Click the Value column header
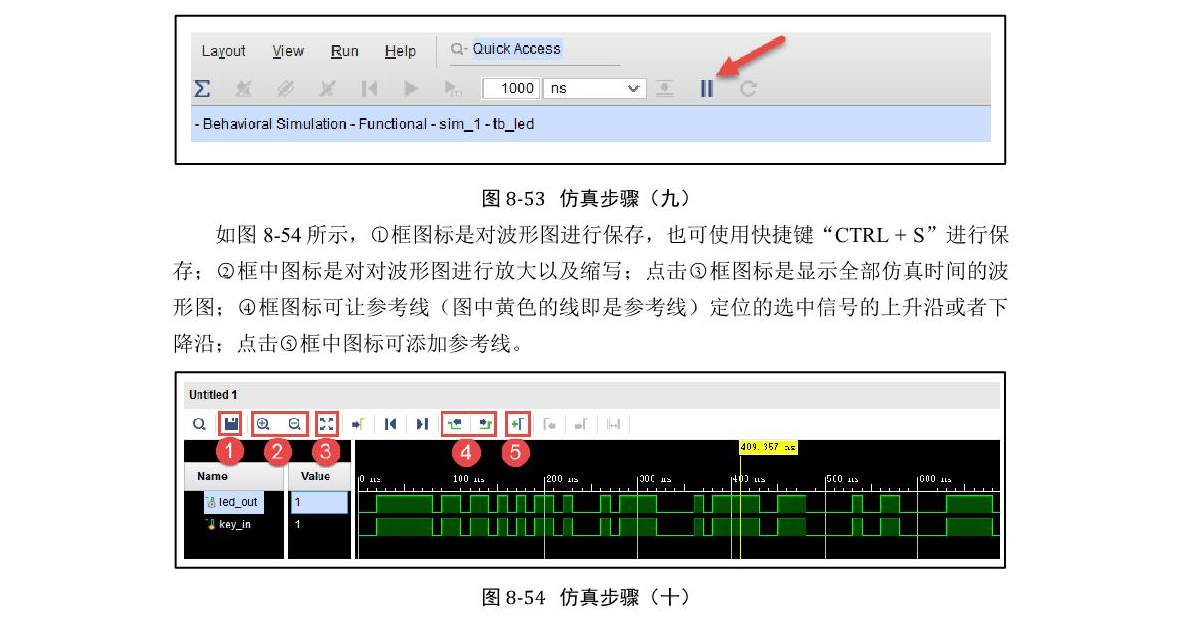 [x=319, y=477]
